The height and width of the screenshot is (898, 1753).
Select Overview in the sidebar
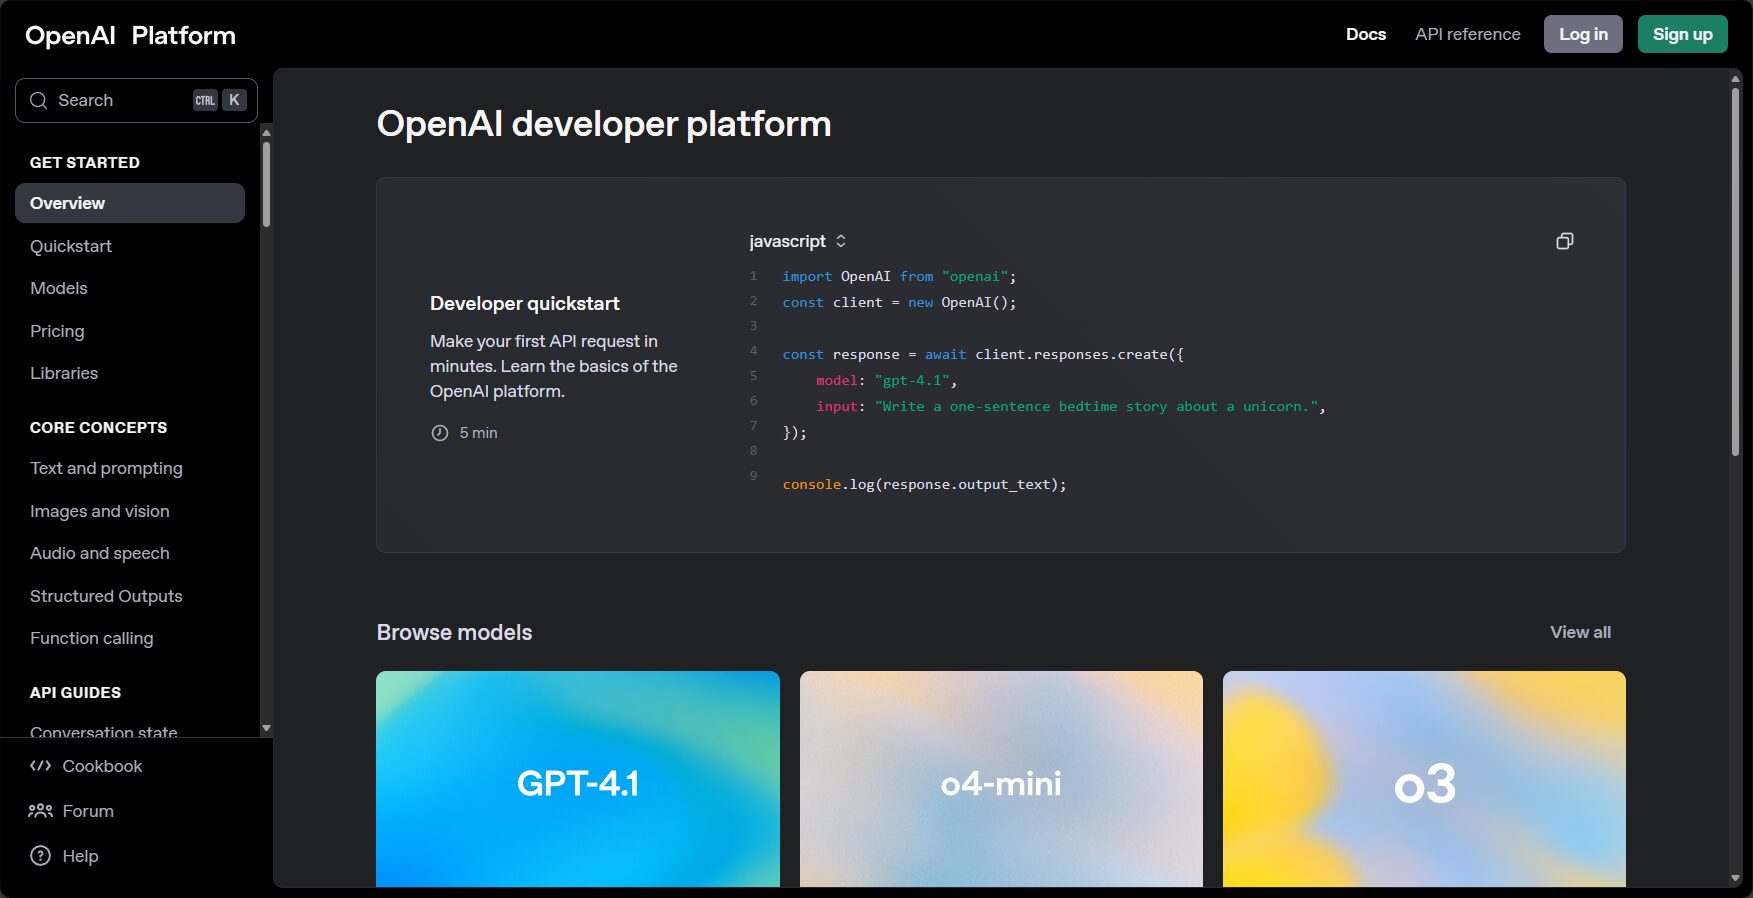(130, 203)
